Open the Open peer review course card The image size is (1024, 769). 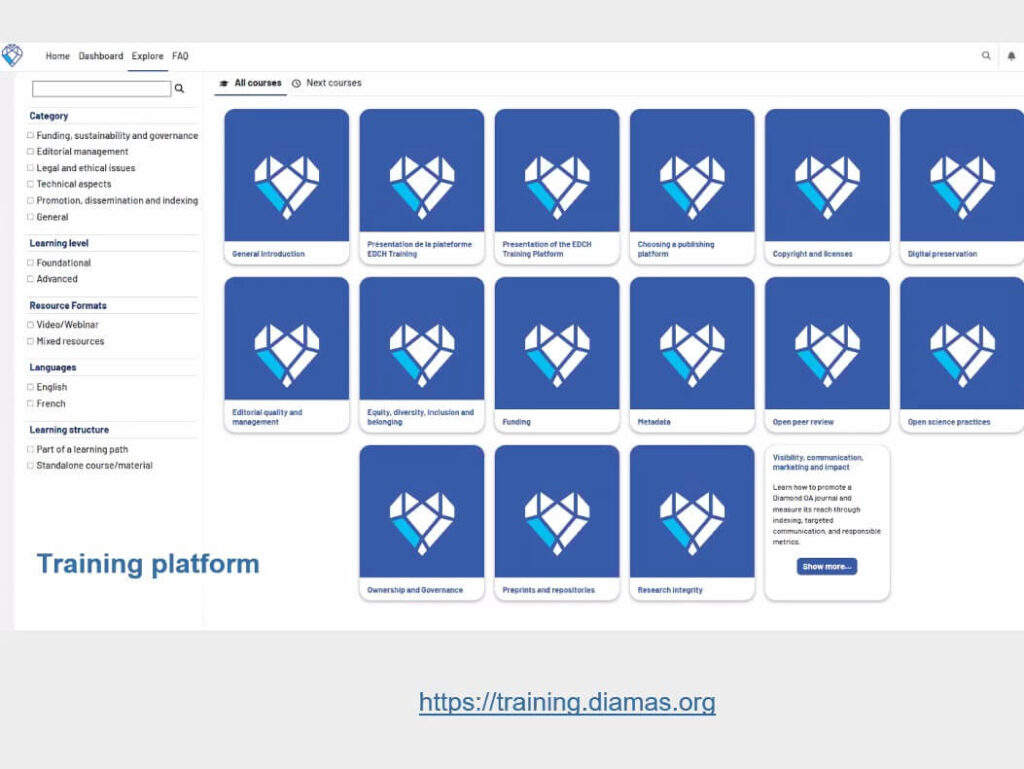pyautogui.click(x=827, y=354)
